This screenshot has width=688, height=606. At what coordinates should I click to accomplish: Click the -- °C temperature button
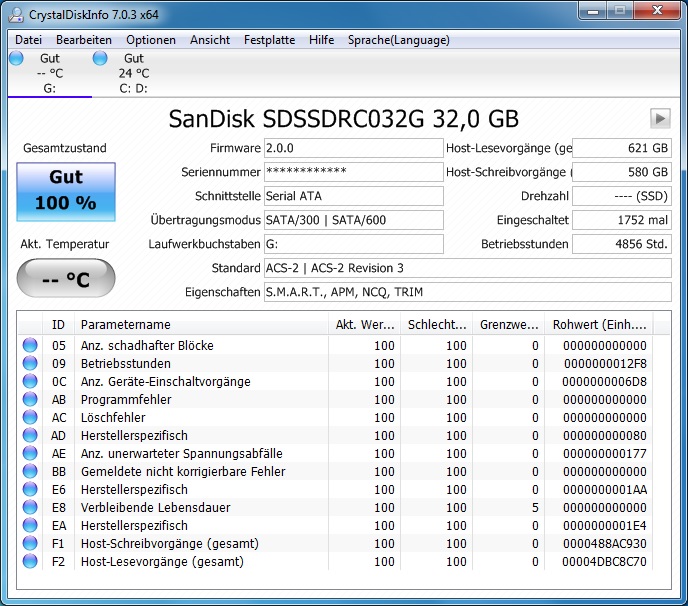(66, 278)
